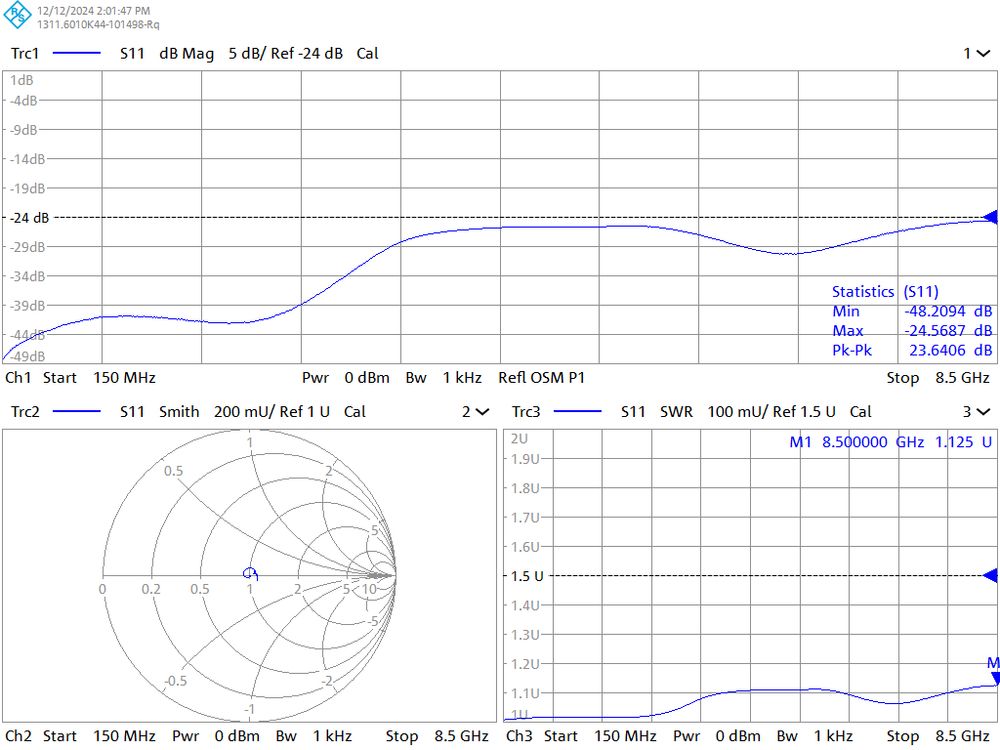Click the Smith chart trace near center
Image resolution: width=1000 pixels, height=750 pixels.
(251, 573)
